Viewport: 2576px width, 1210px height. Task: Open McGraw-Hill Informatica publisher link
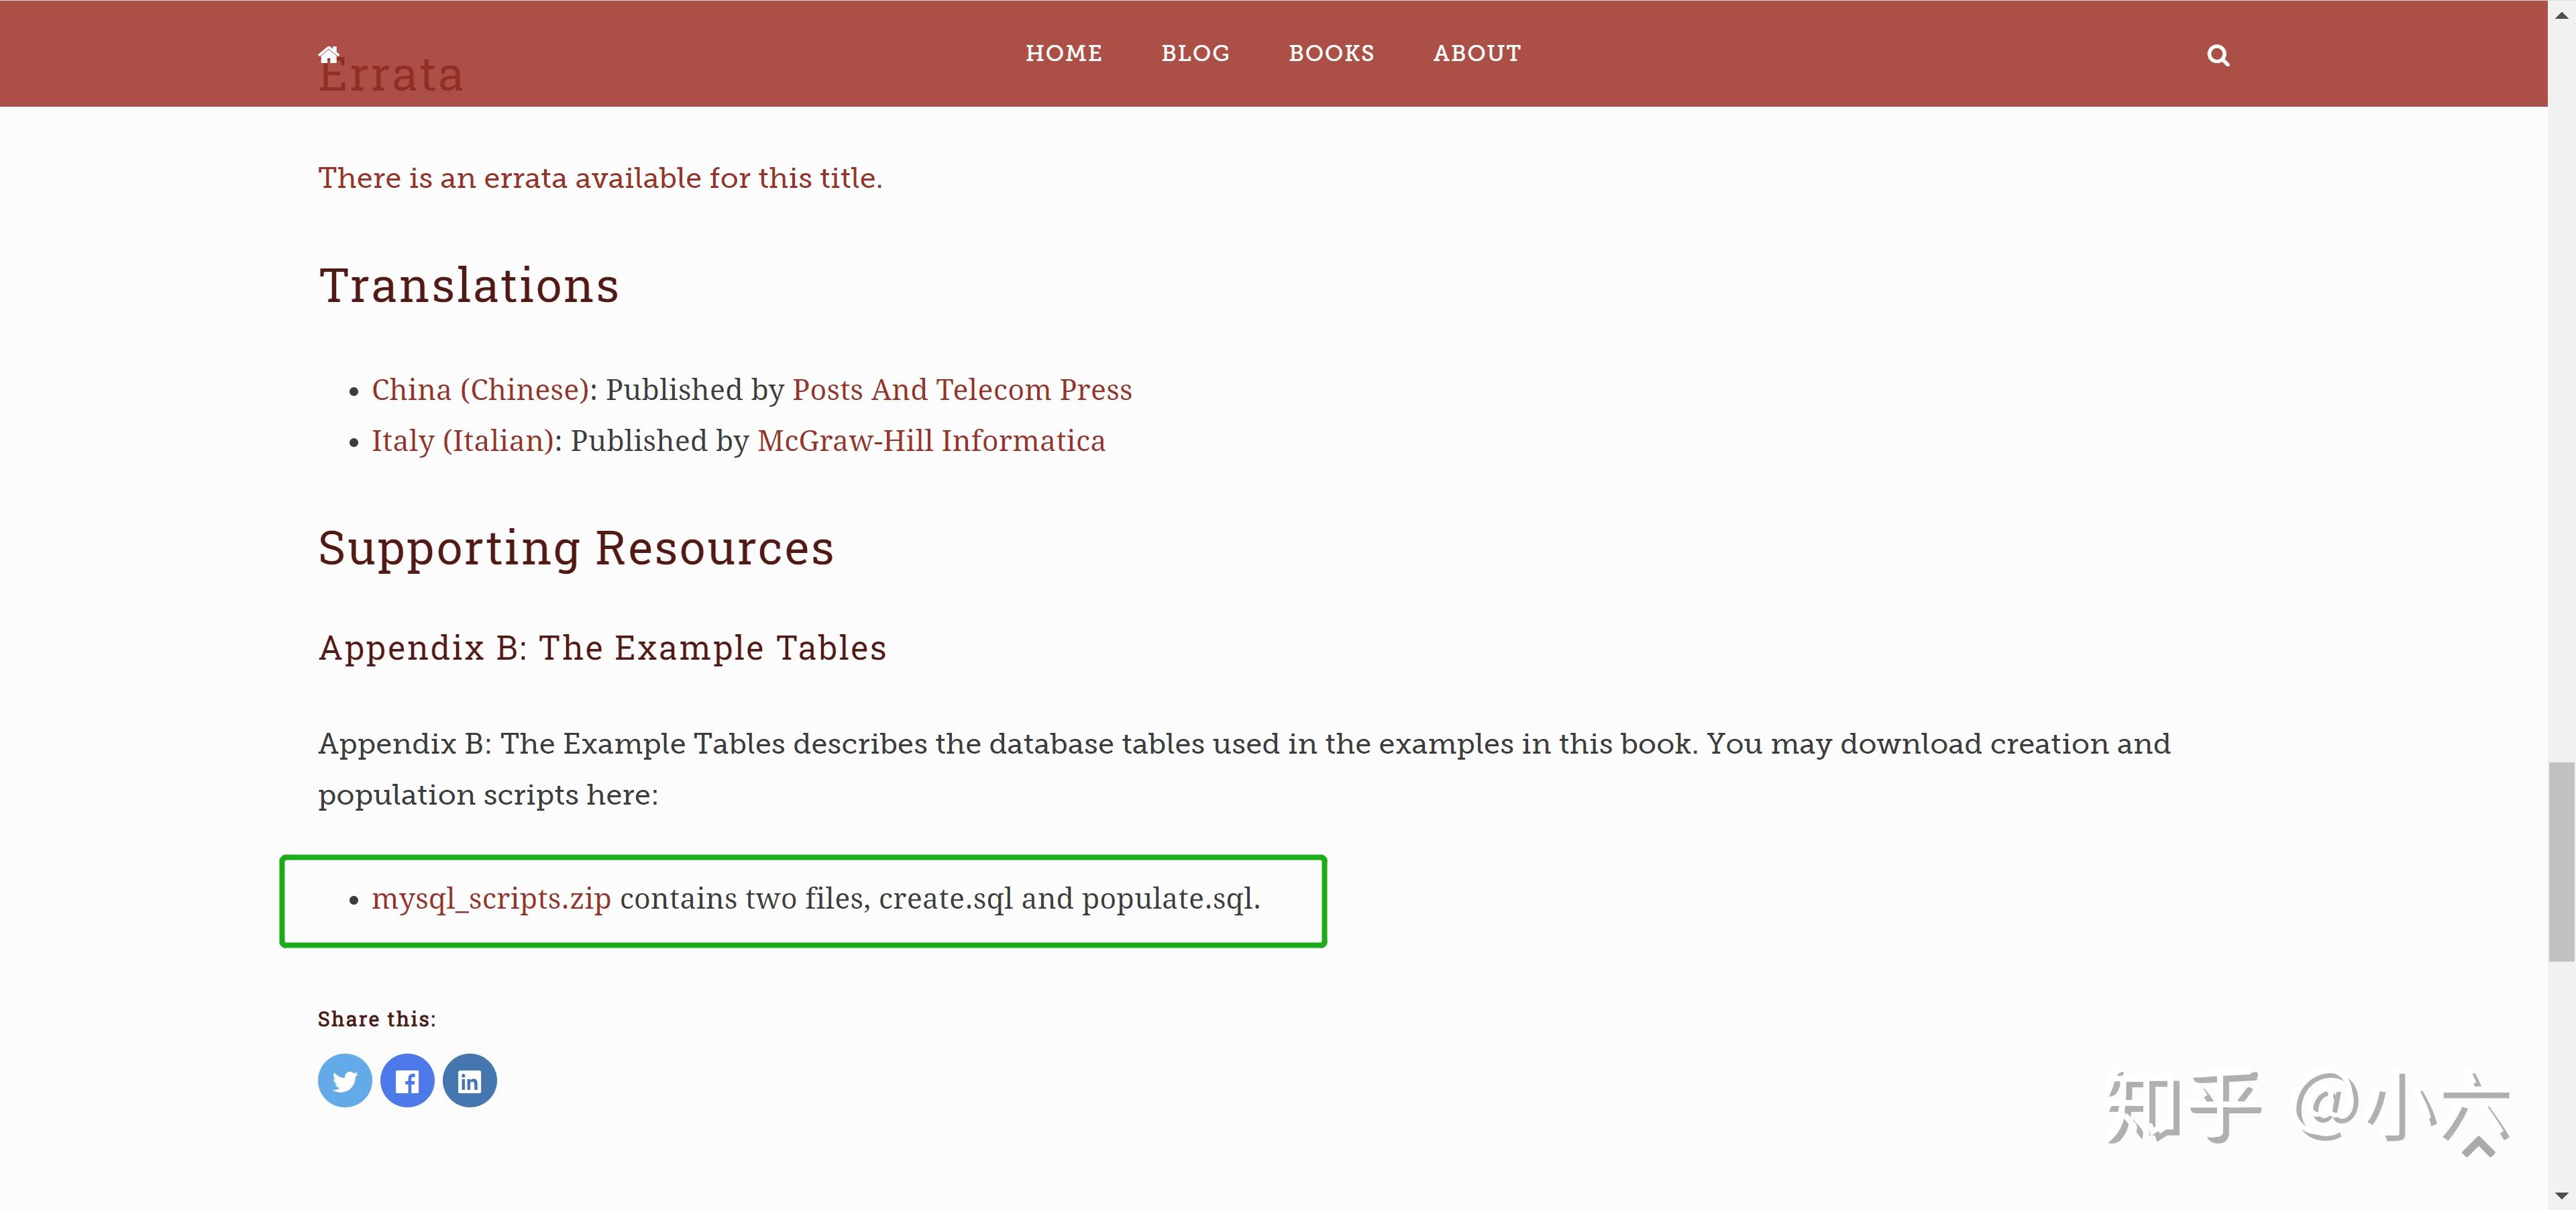pos(931,441)
